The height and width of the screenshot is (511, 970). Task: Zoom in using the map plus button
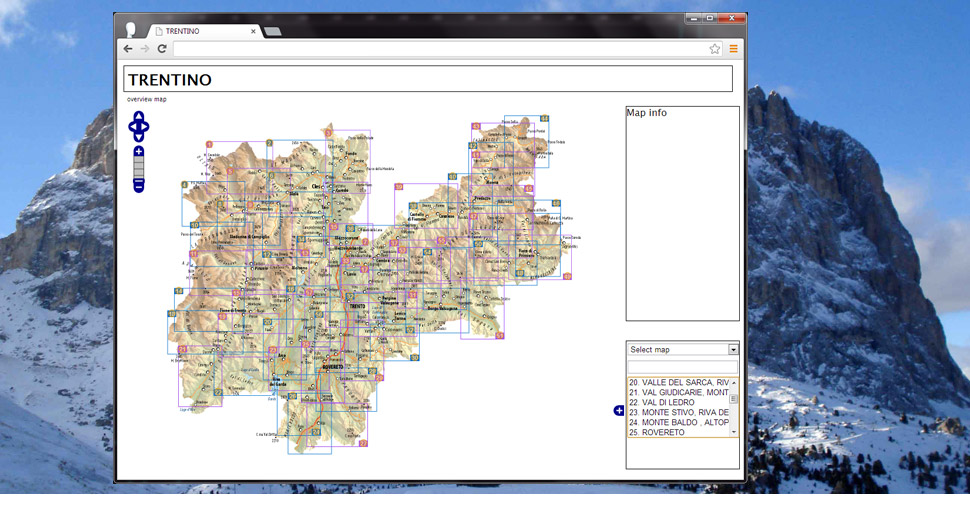point(139,152)
